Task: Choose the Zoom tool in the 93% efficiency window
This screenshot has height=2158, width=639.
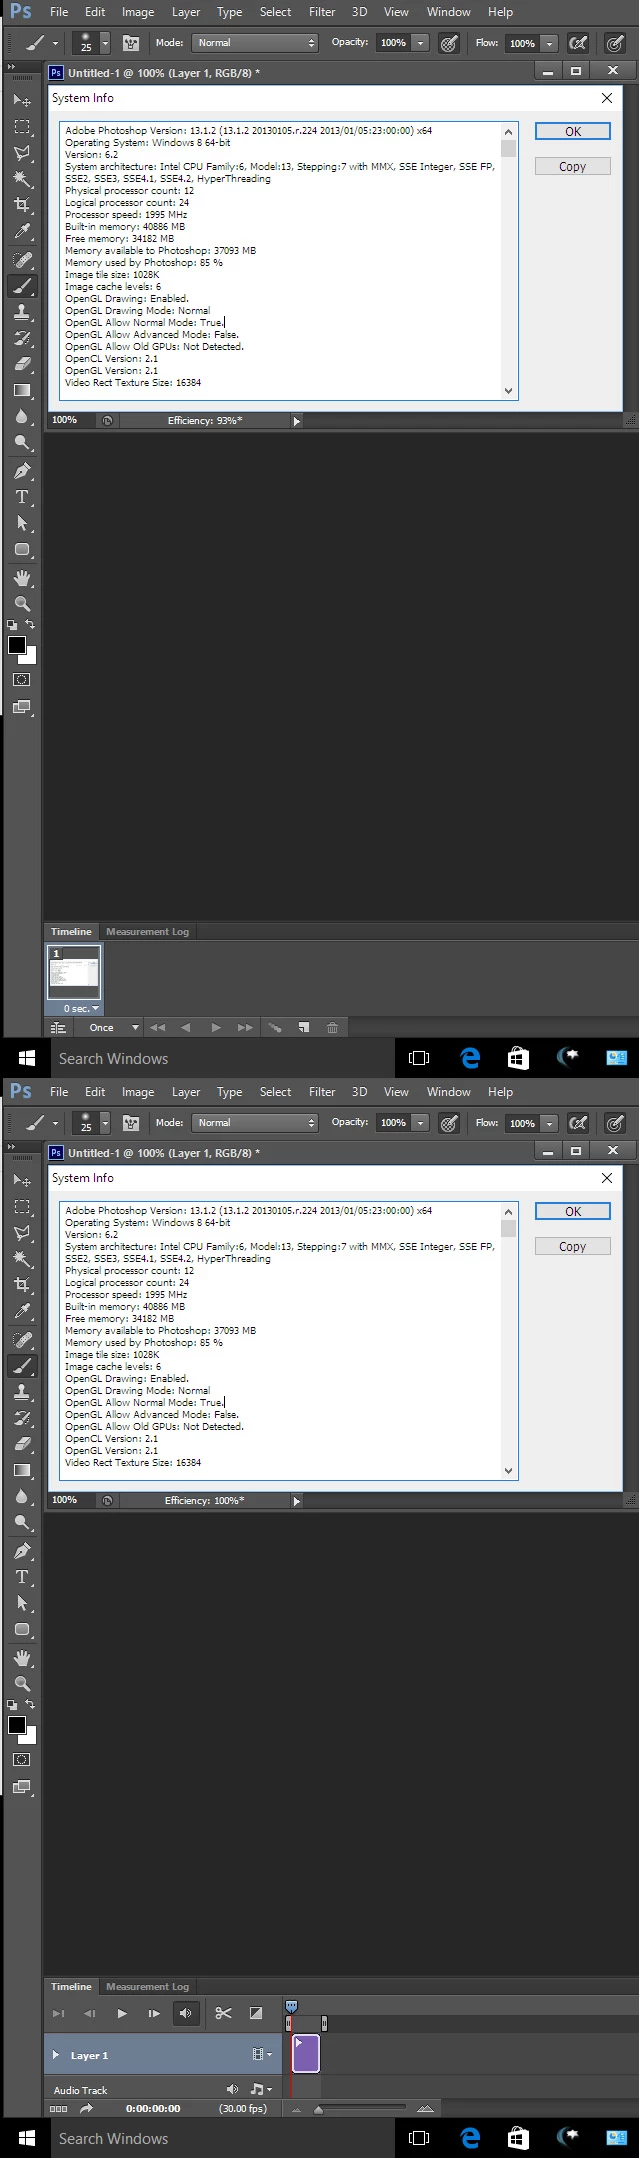Action: point(21,604)
